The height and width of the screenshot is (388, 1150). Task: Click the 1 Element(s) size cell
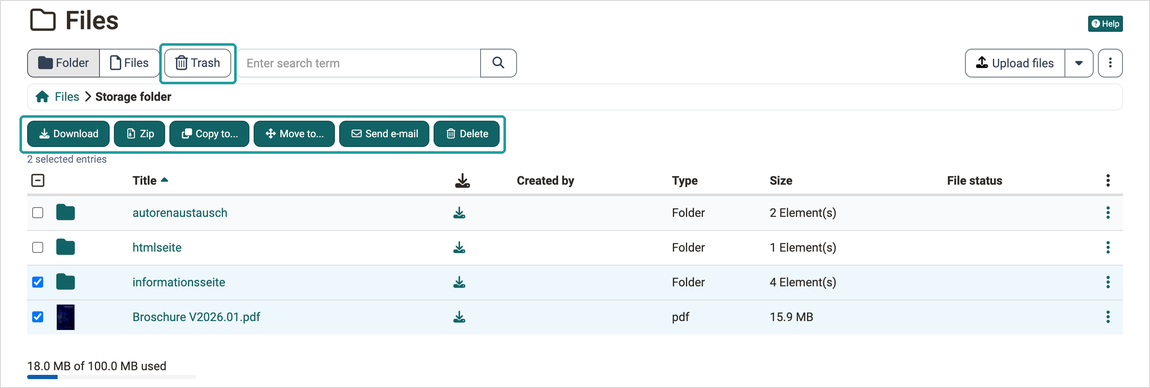(x=802, y=247)
